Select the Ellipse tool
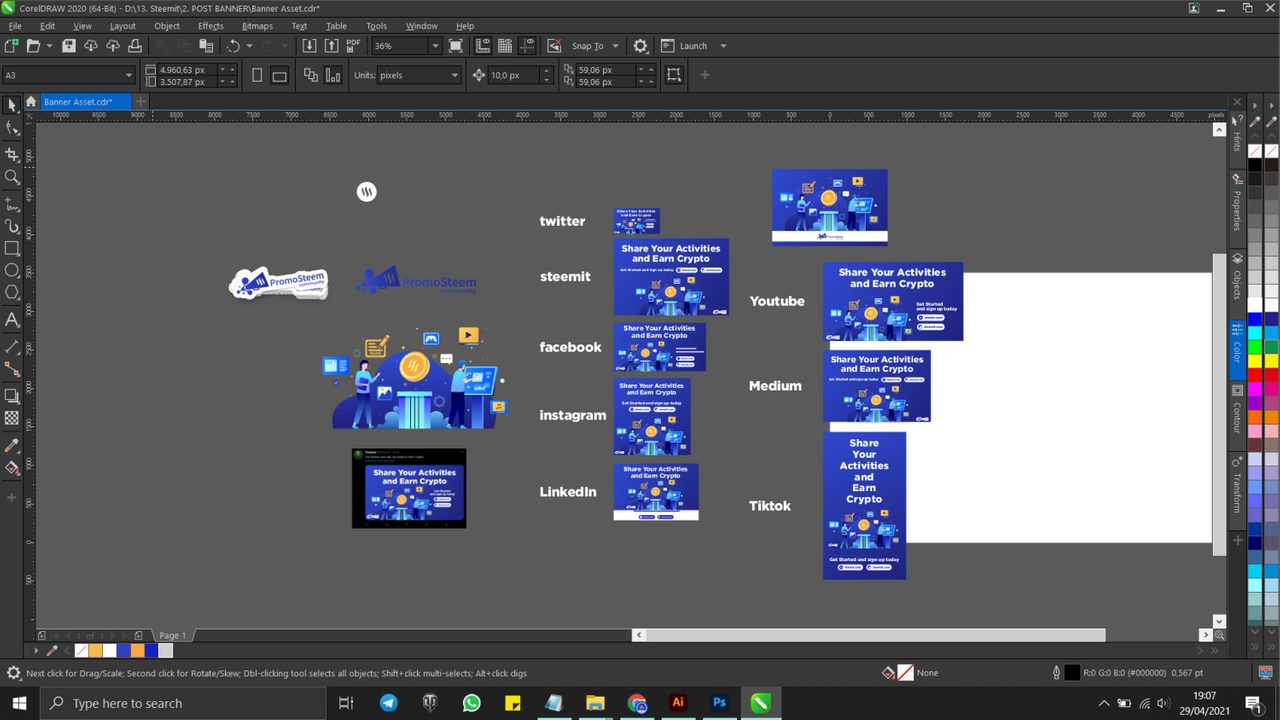1280x720 pixels. (12, 271)
